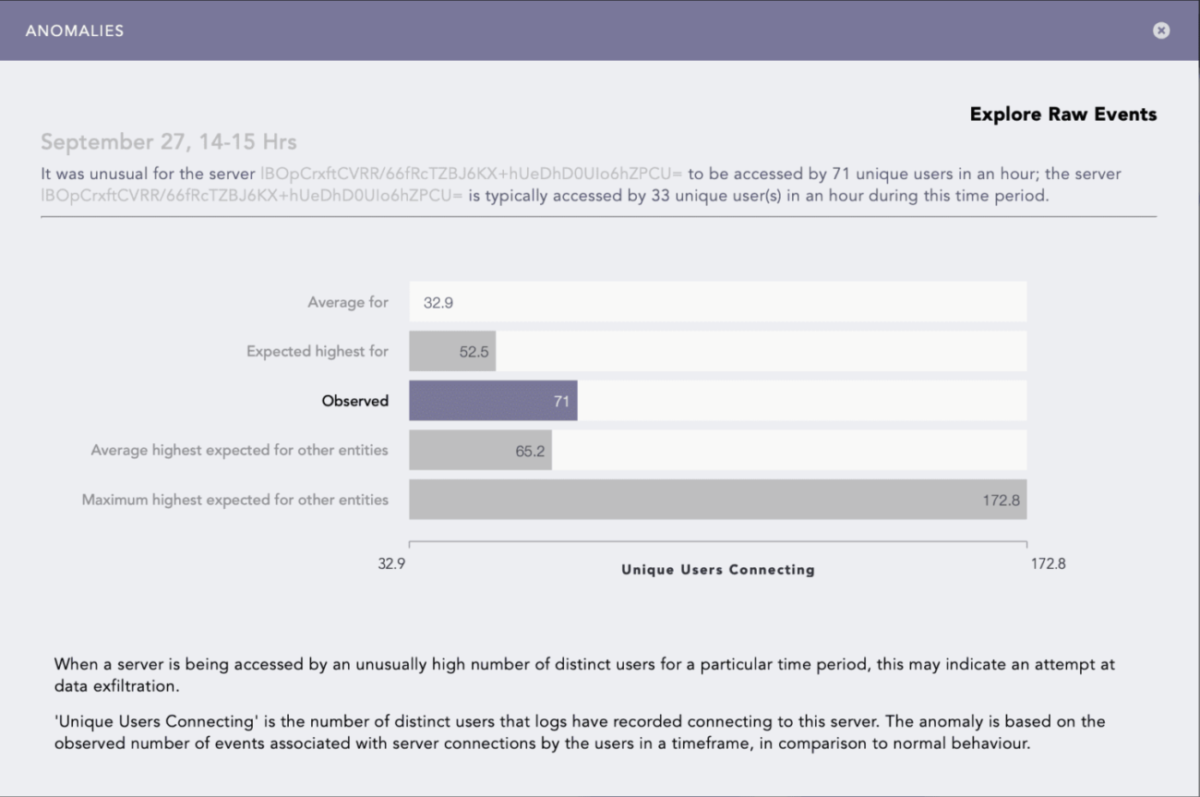This screenshot has height=797, width=1200.
Task: Click the 172.8 axis maximum label
Action: pyautogui.click(x=1048, y=564)
